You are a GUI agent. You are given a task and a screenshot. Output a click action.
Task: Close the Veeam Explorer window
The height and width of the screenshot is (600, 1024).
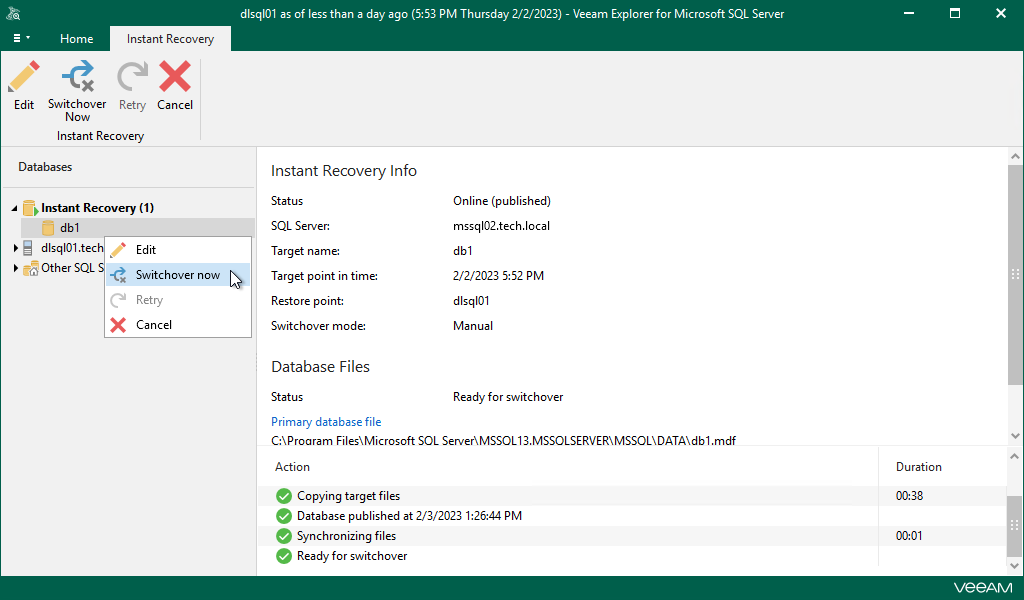[1000, 13]
